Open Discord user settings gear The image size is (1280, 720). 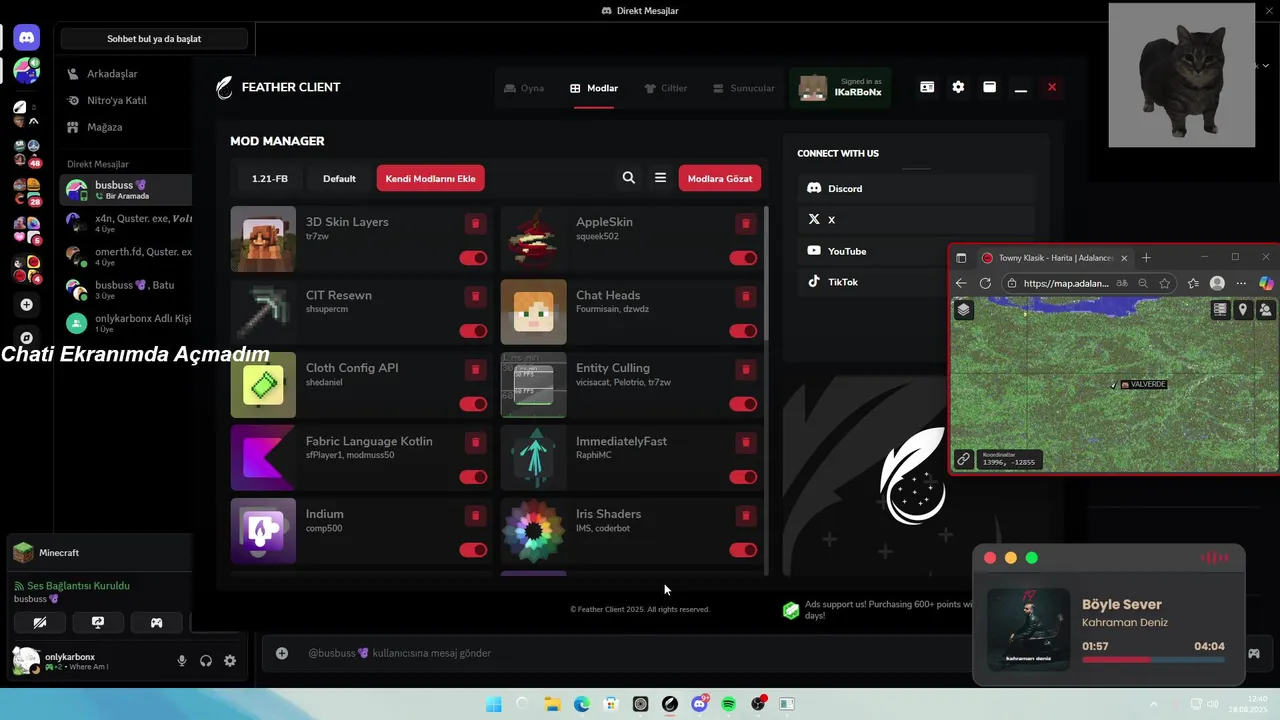click(230, 661)
